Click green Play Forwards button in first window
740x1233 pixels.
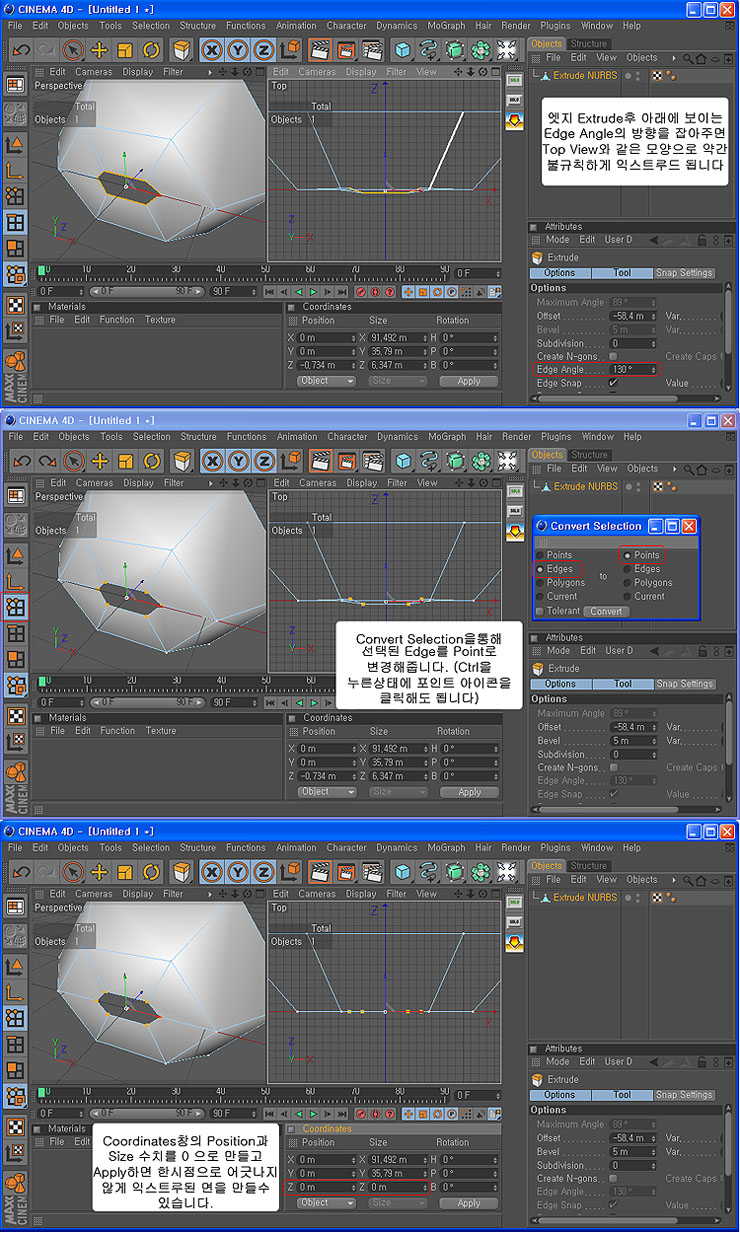pyautogui.click(x=313, y=291)
